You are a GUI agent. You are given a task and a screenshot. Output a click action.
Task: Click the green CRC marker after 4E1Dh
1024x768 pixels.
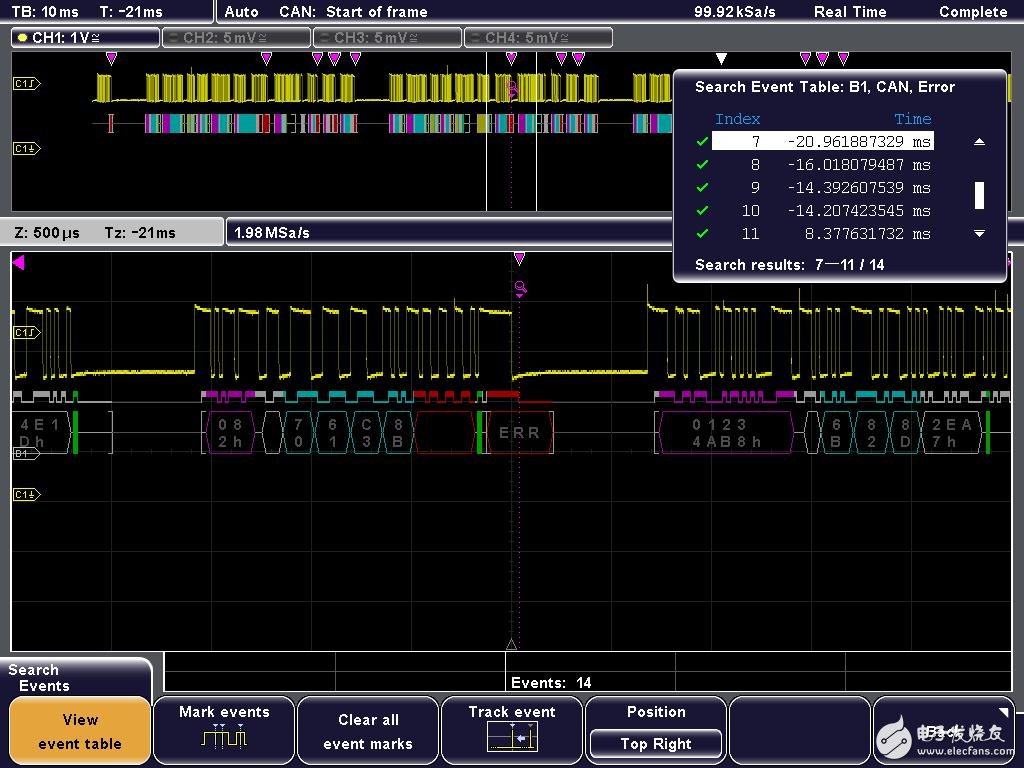75,431
